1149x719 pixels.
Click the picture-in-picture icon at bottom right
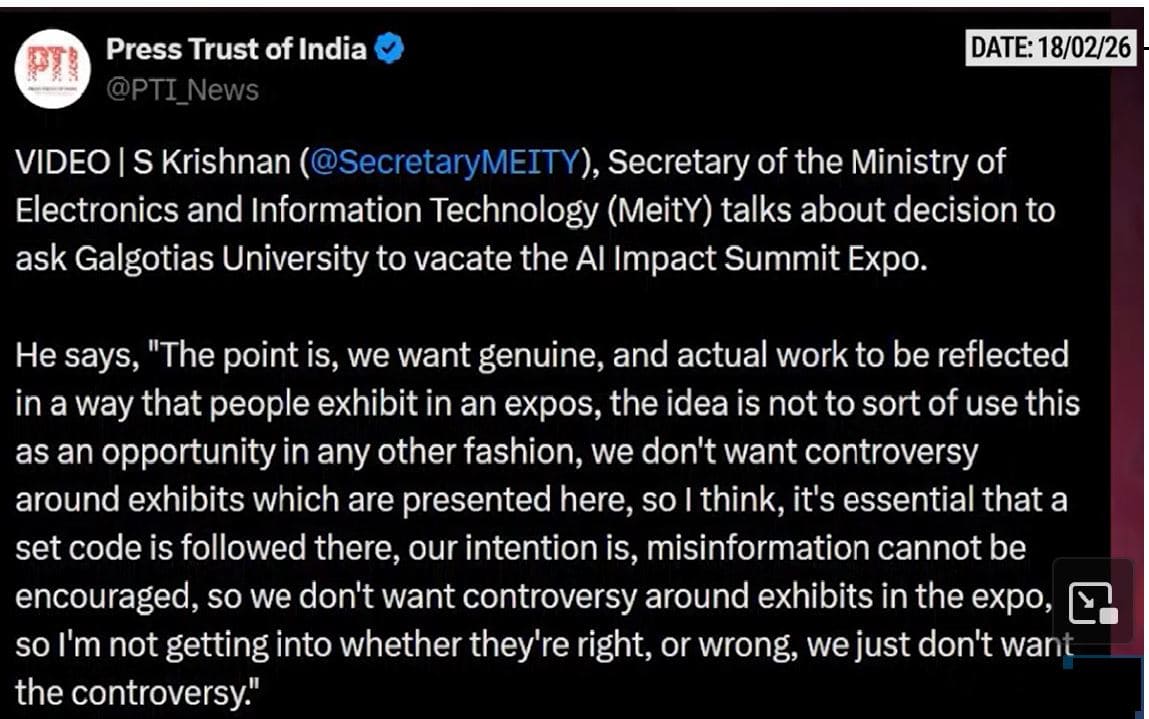pyautogui.click(x=1094, y=604)
